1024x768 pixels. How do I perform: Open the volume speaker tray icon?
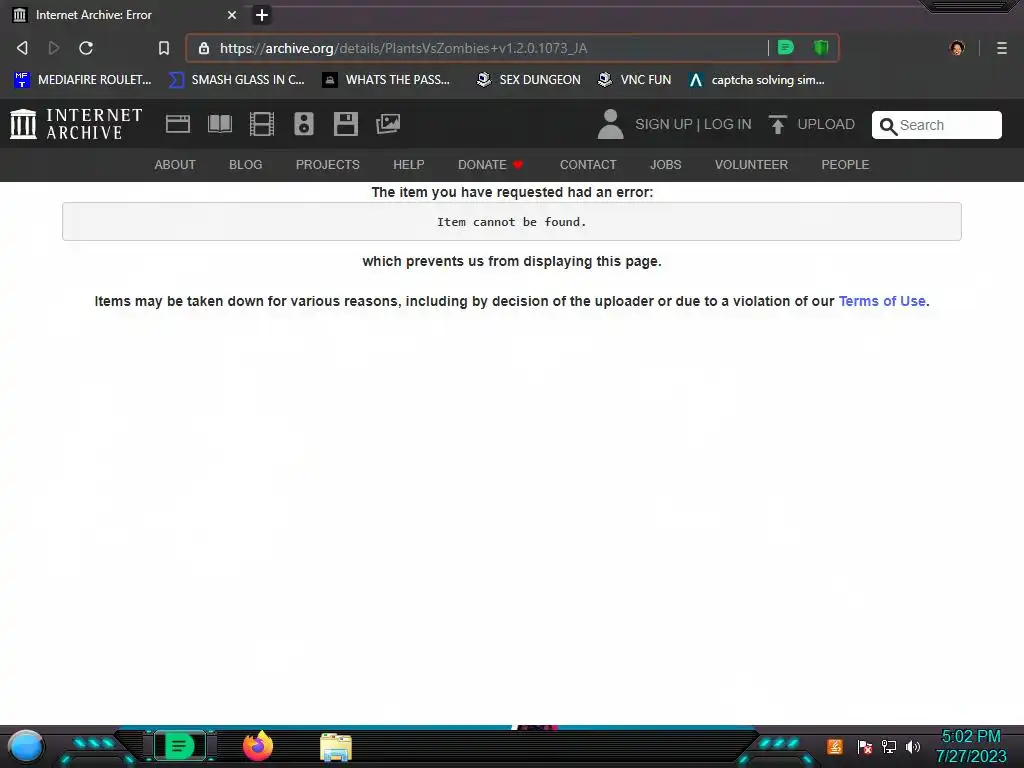coord(913,746)
